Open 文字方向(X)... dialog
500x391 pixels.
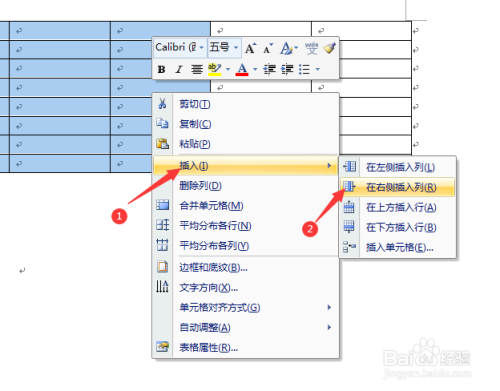(x=209, y=287)
